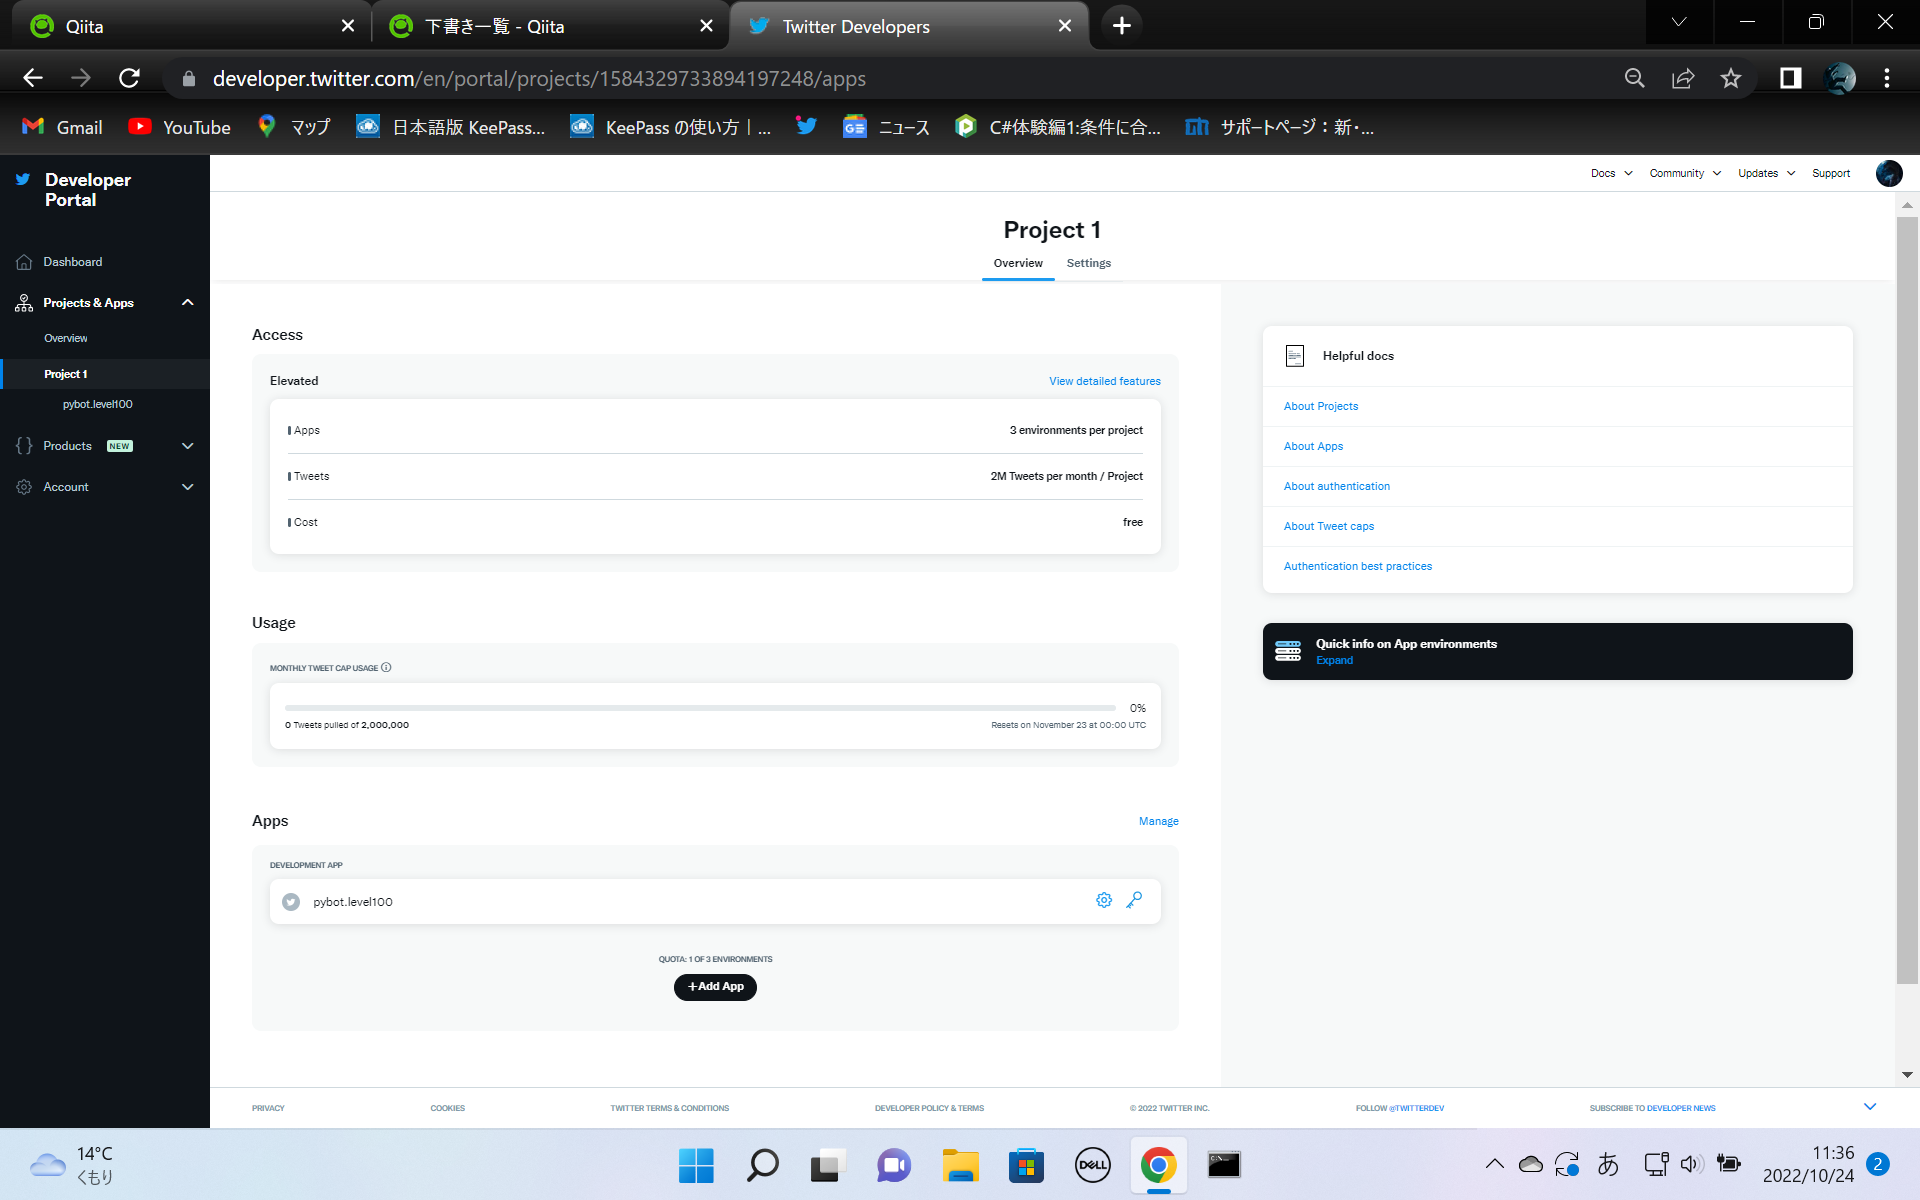Open the YouTube bookmark
Screen dimensions: 1920x1200
pyautogui.click(x=179, y=127)
